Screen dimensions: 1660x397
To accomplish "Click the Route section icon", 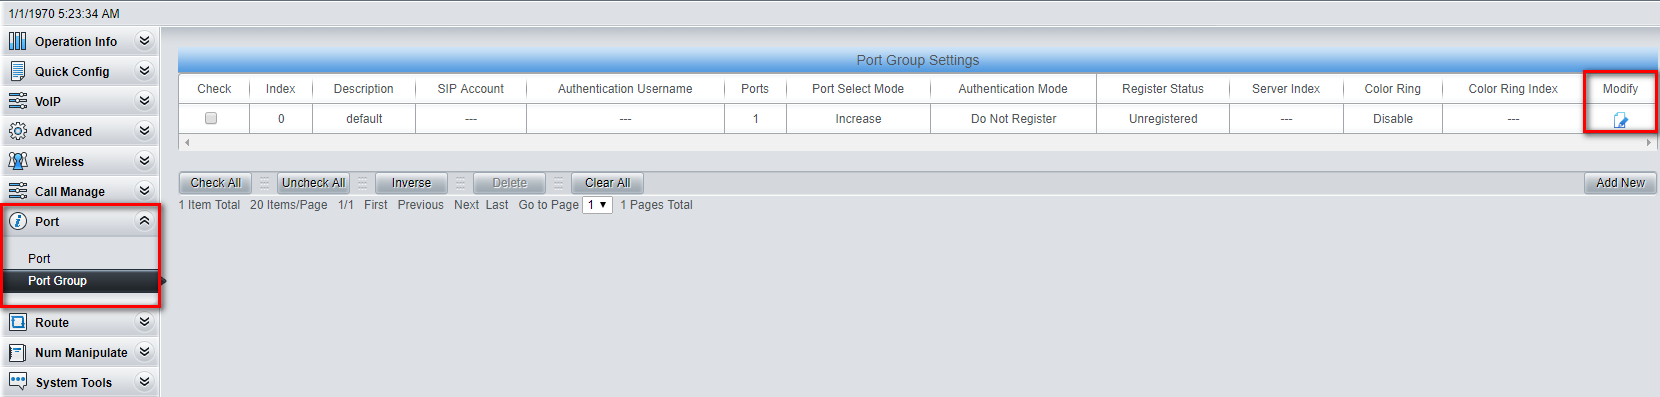I will tap(18, 322).
